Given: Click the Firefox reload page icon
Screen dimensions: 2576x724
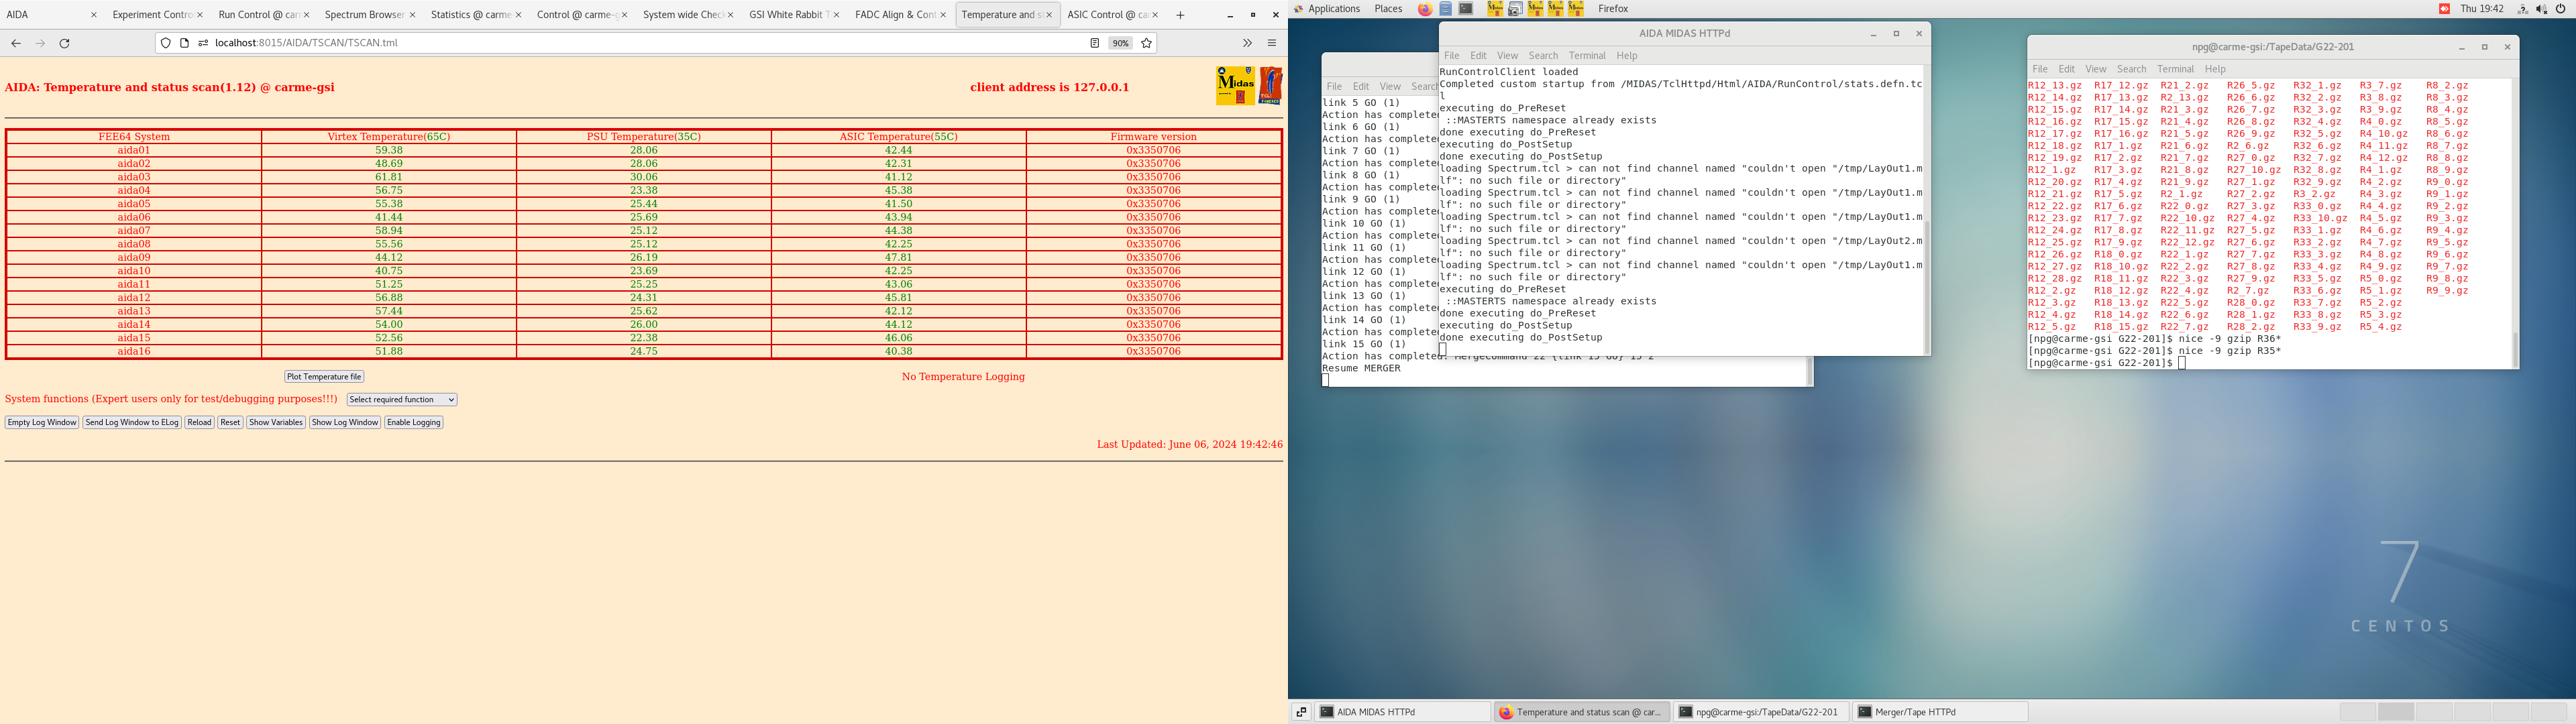Looking at the screenshot, I should [x=65, y=43].
